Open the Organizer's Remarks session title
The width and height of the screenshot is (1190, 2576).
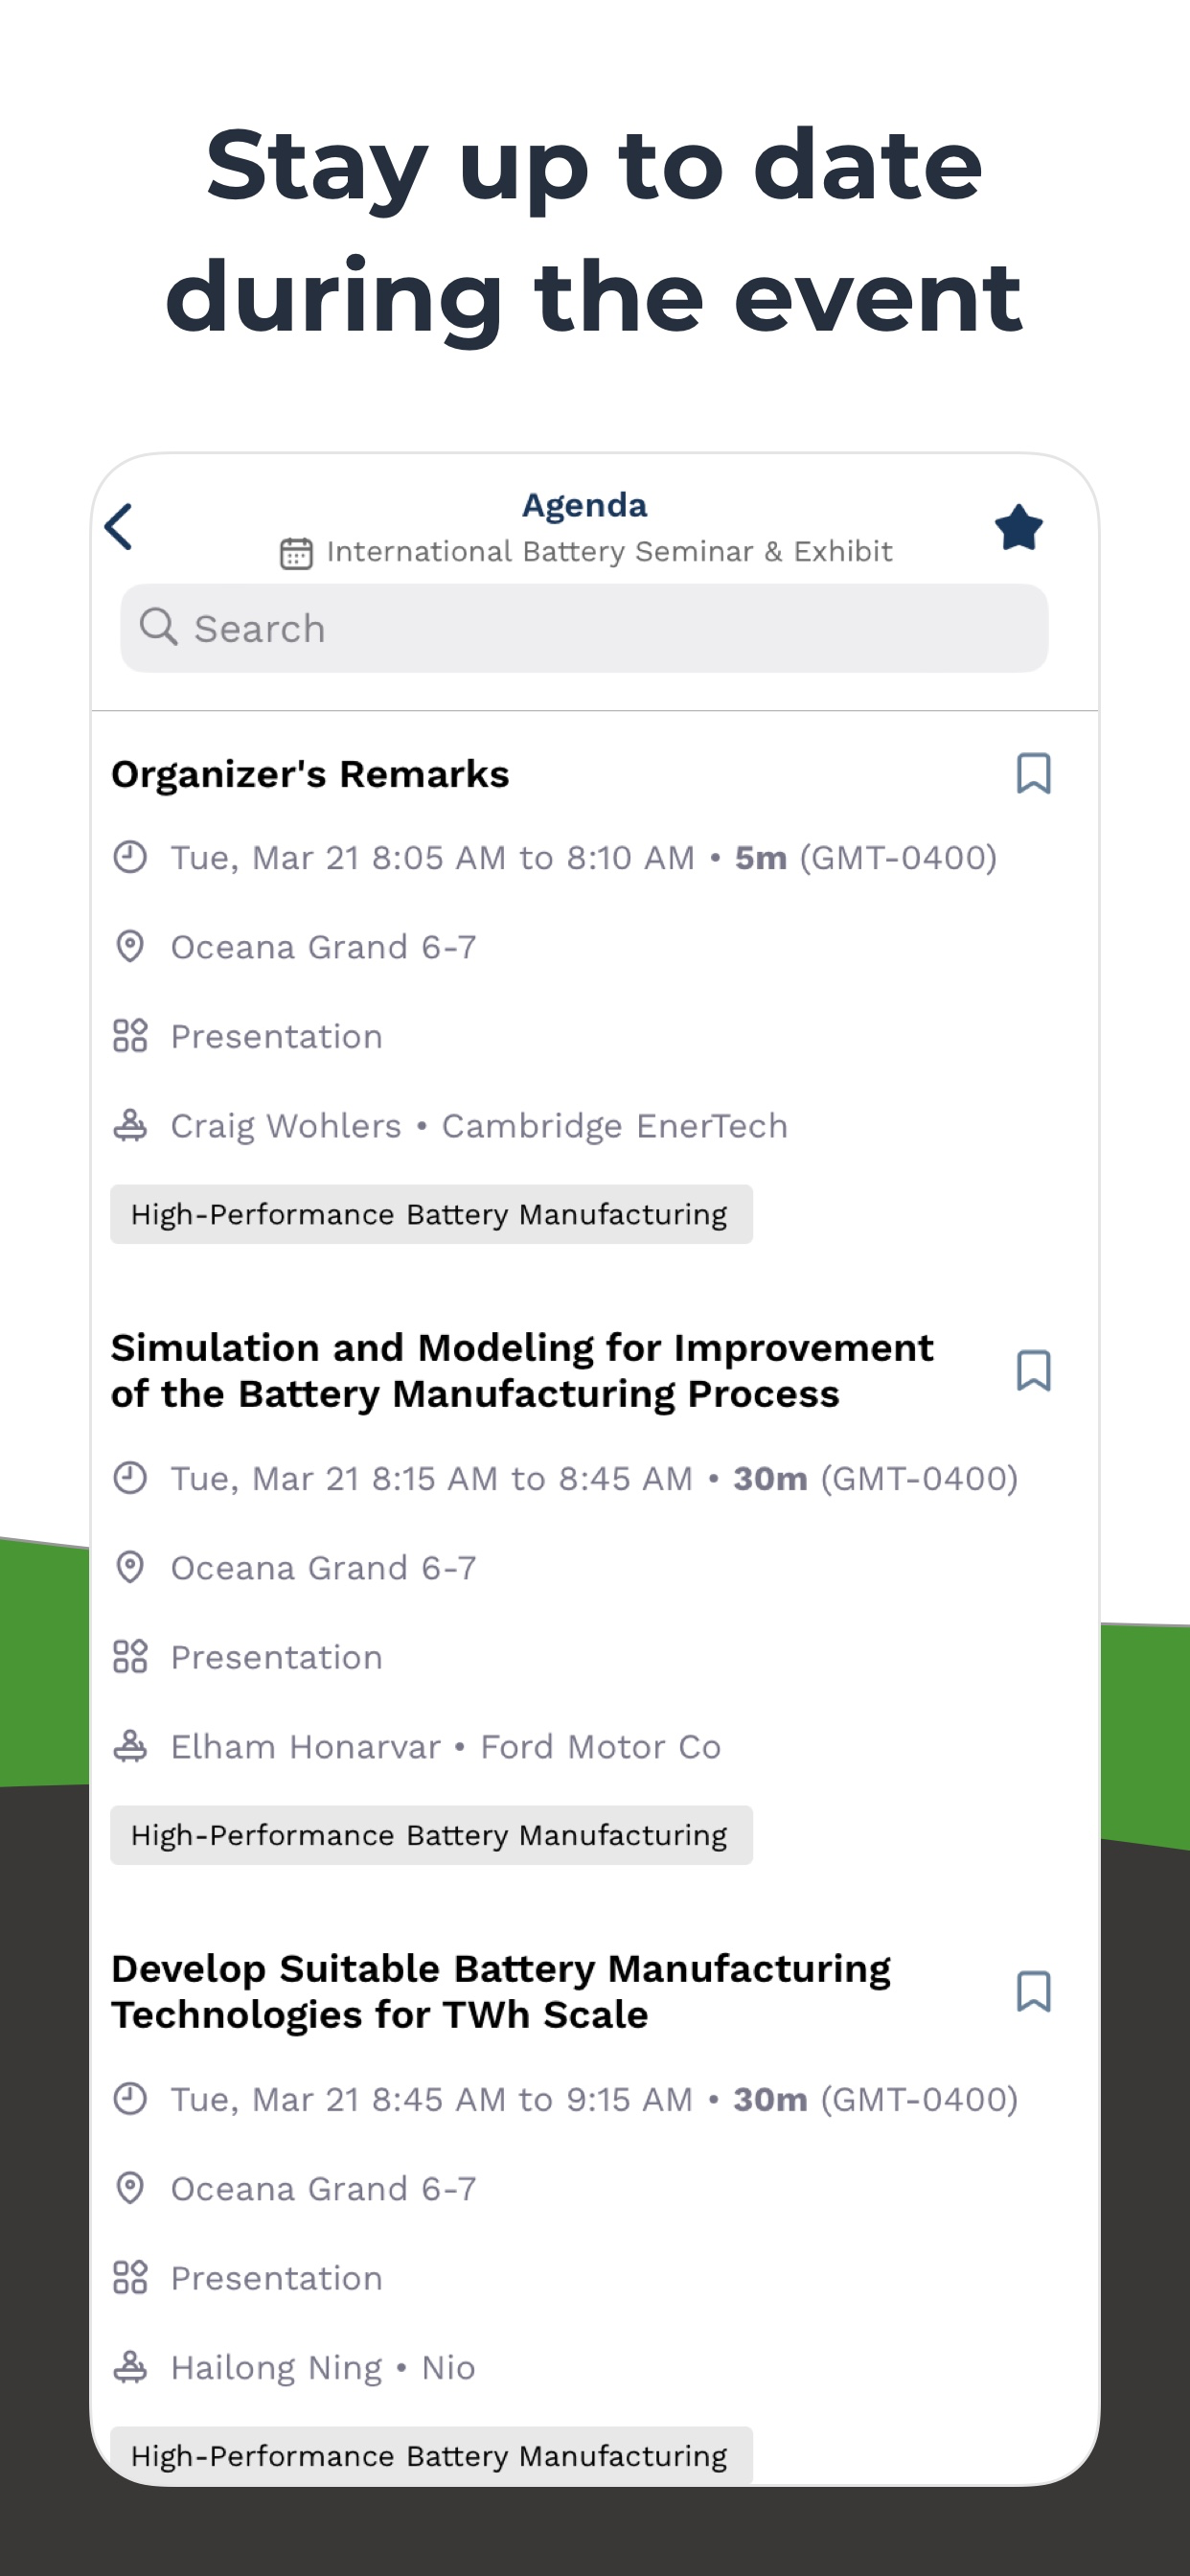point(310,774)
